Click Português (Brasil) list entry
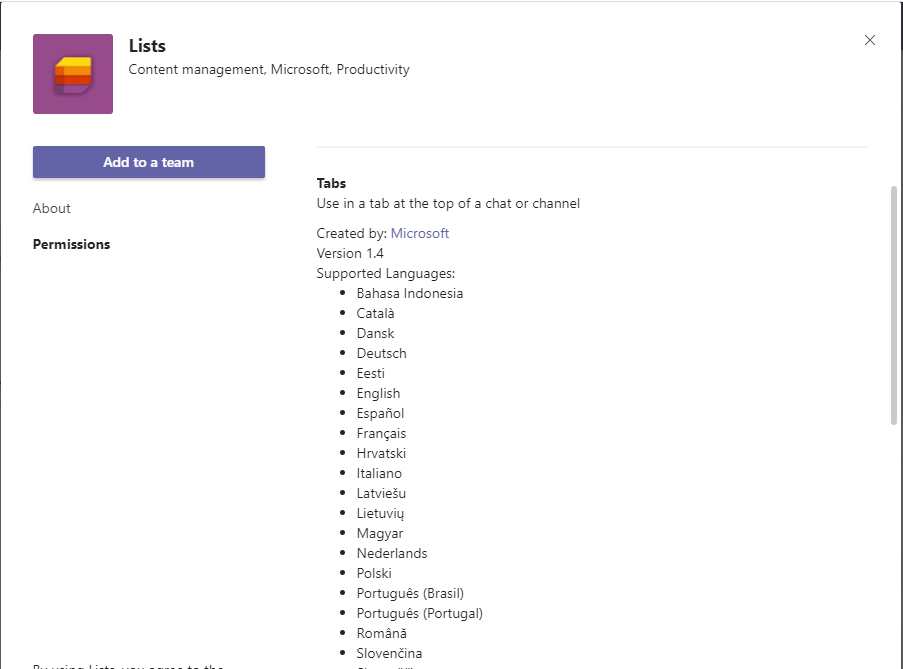 [x=410, y=593]
